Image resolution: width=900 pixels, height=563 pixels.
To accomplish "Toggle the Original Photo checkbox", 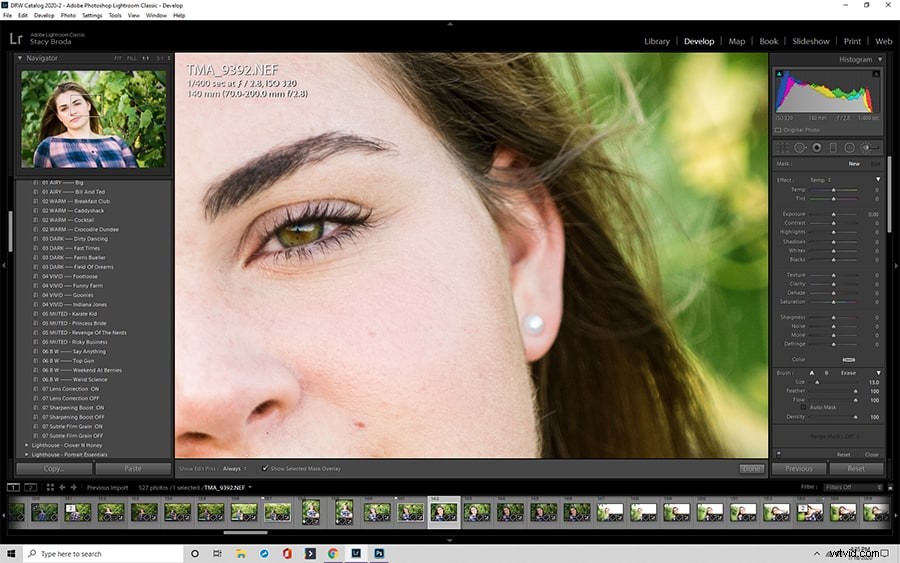I will 778,130.
